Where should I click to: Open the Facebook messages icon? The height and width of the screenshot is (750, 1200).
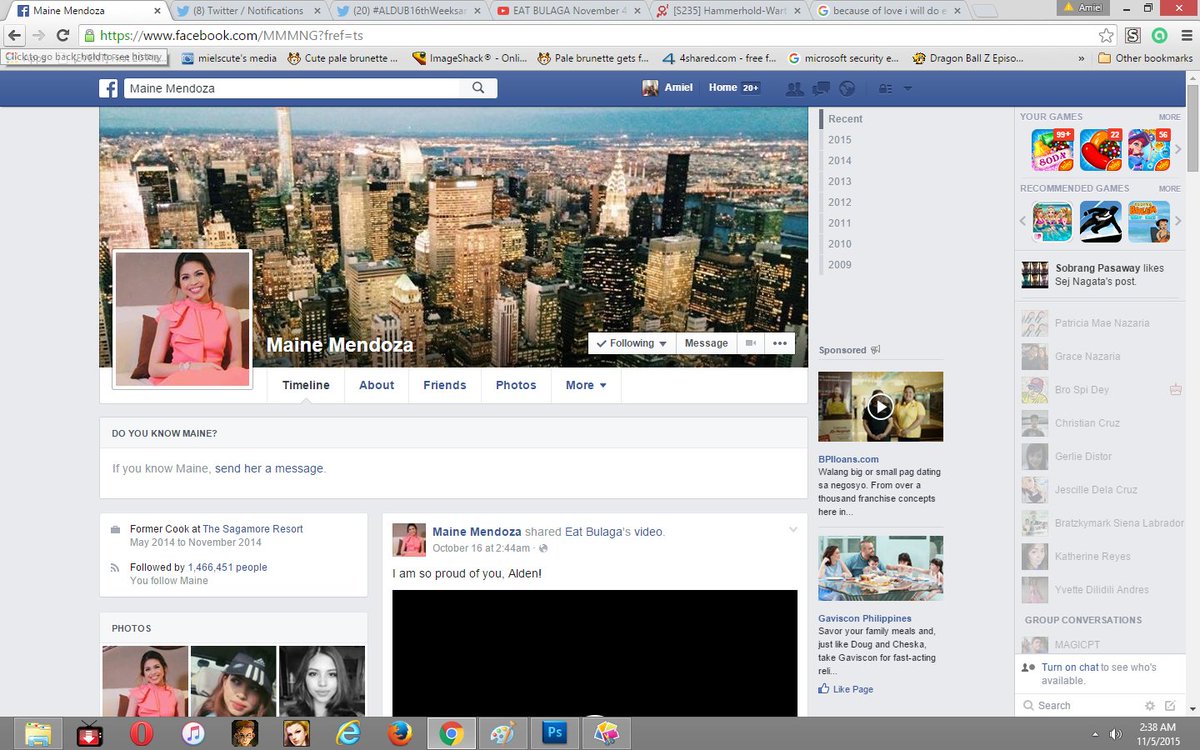(821, 89)
